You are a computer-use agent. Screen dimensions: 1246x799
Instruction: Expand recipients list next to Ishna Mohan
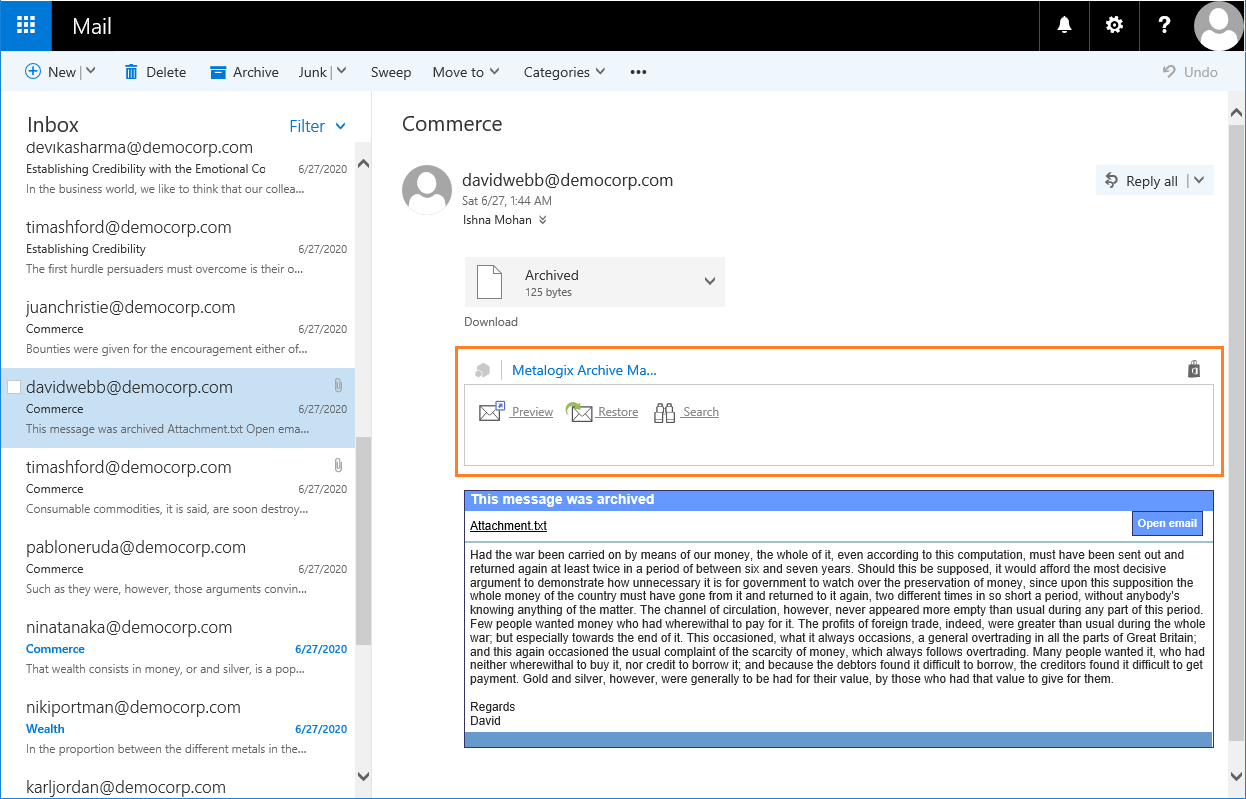point(543,220)
